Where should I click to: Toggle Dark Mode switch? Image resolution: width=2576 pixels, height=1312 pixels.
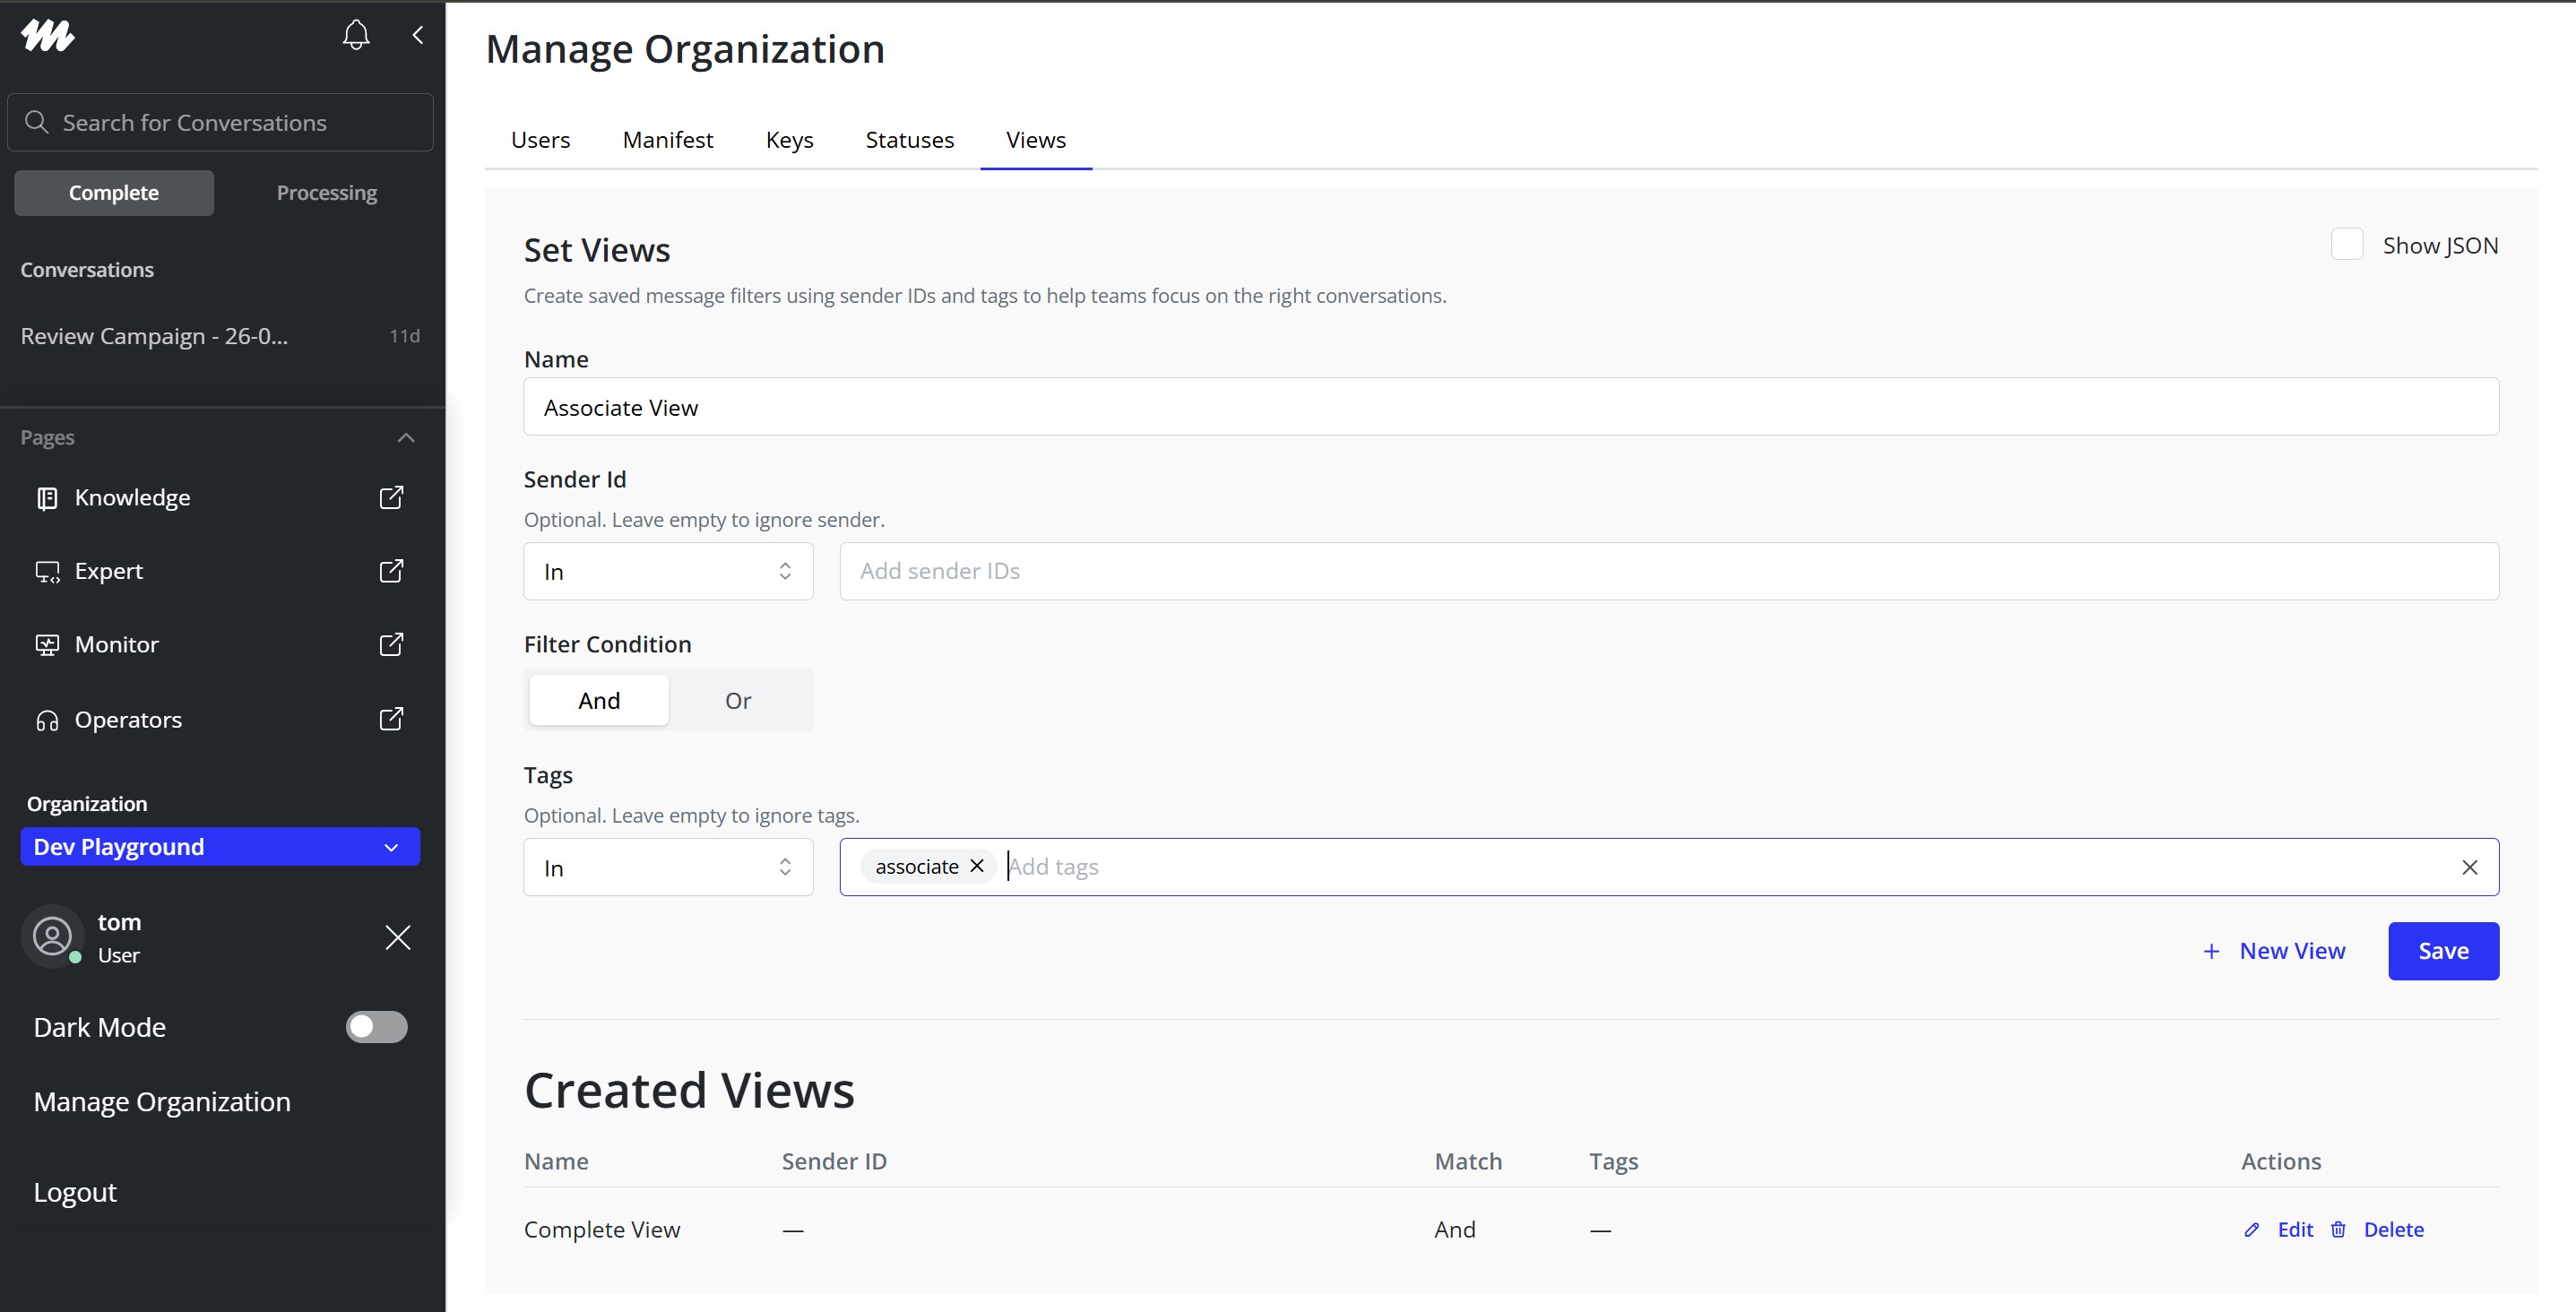coord(376,1027)
